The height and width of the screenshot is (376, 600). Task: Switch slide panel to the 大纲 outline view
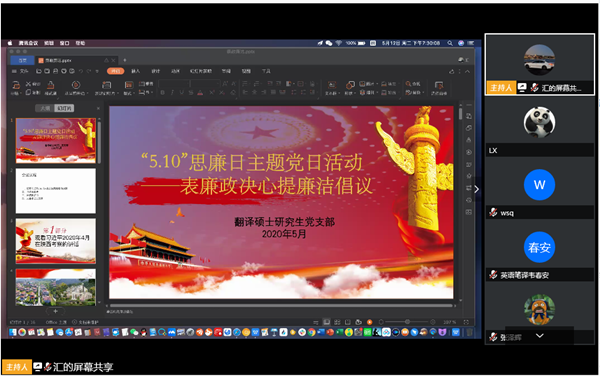click(45, 108)
